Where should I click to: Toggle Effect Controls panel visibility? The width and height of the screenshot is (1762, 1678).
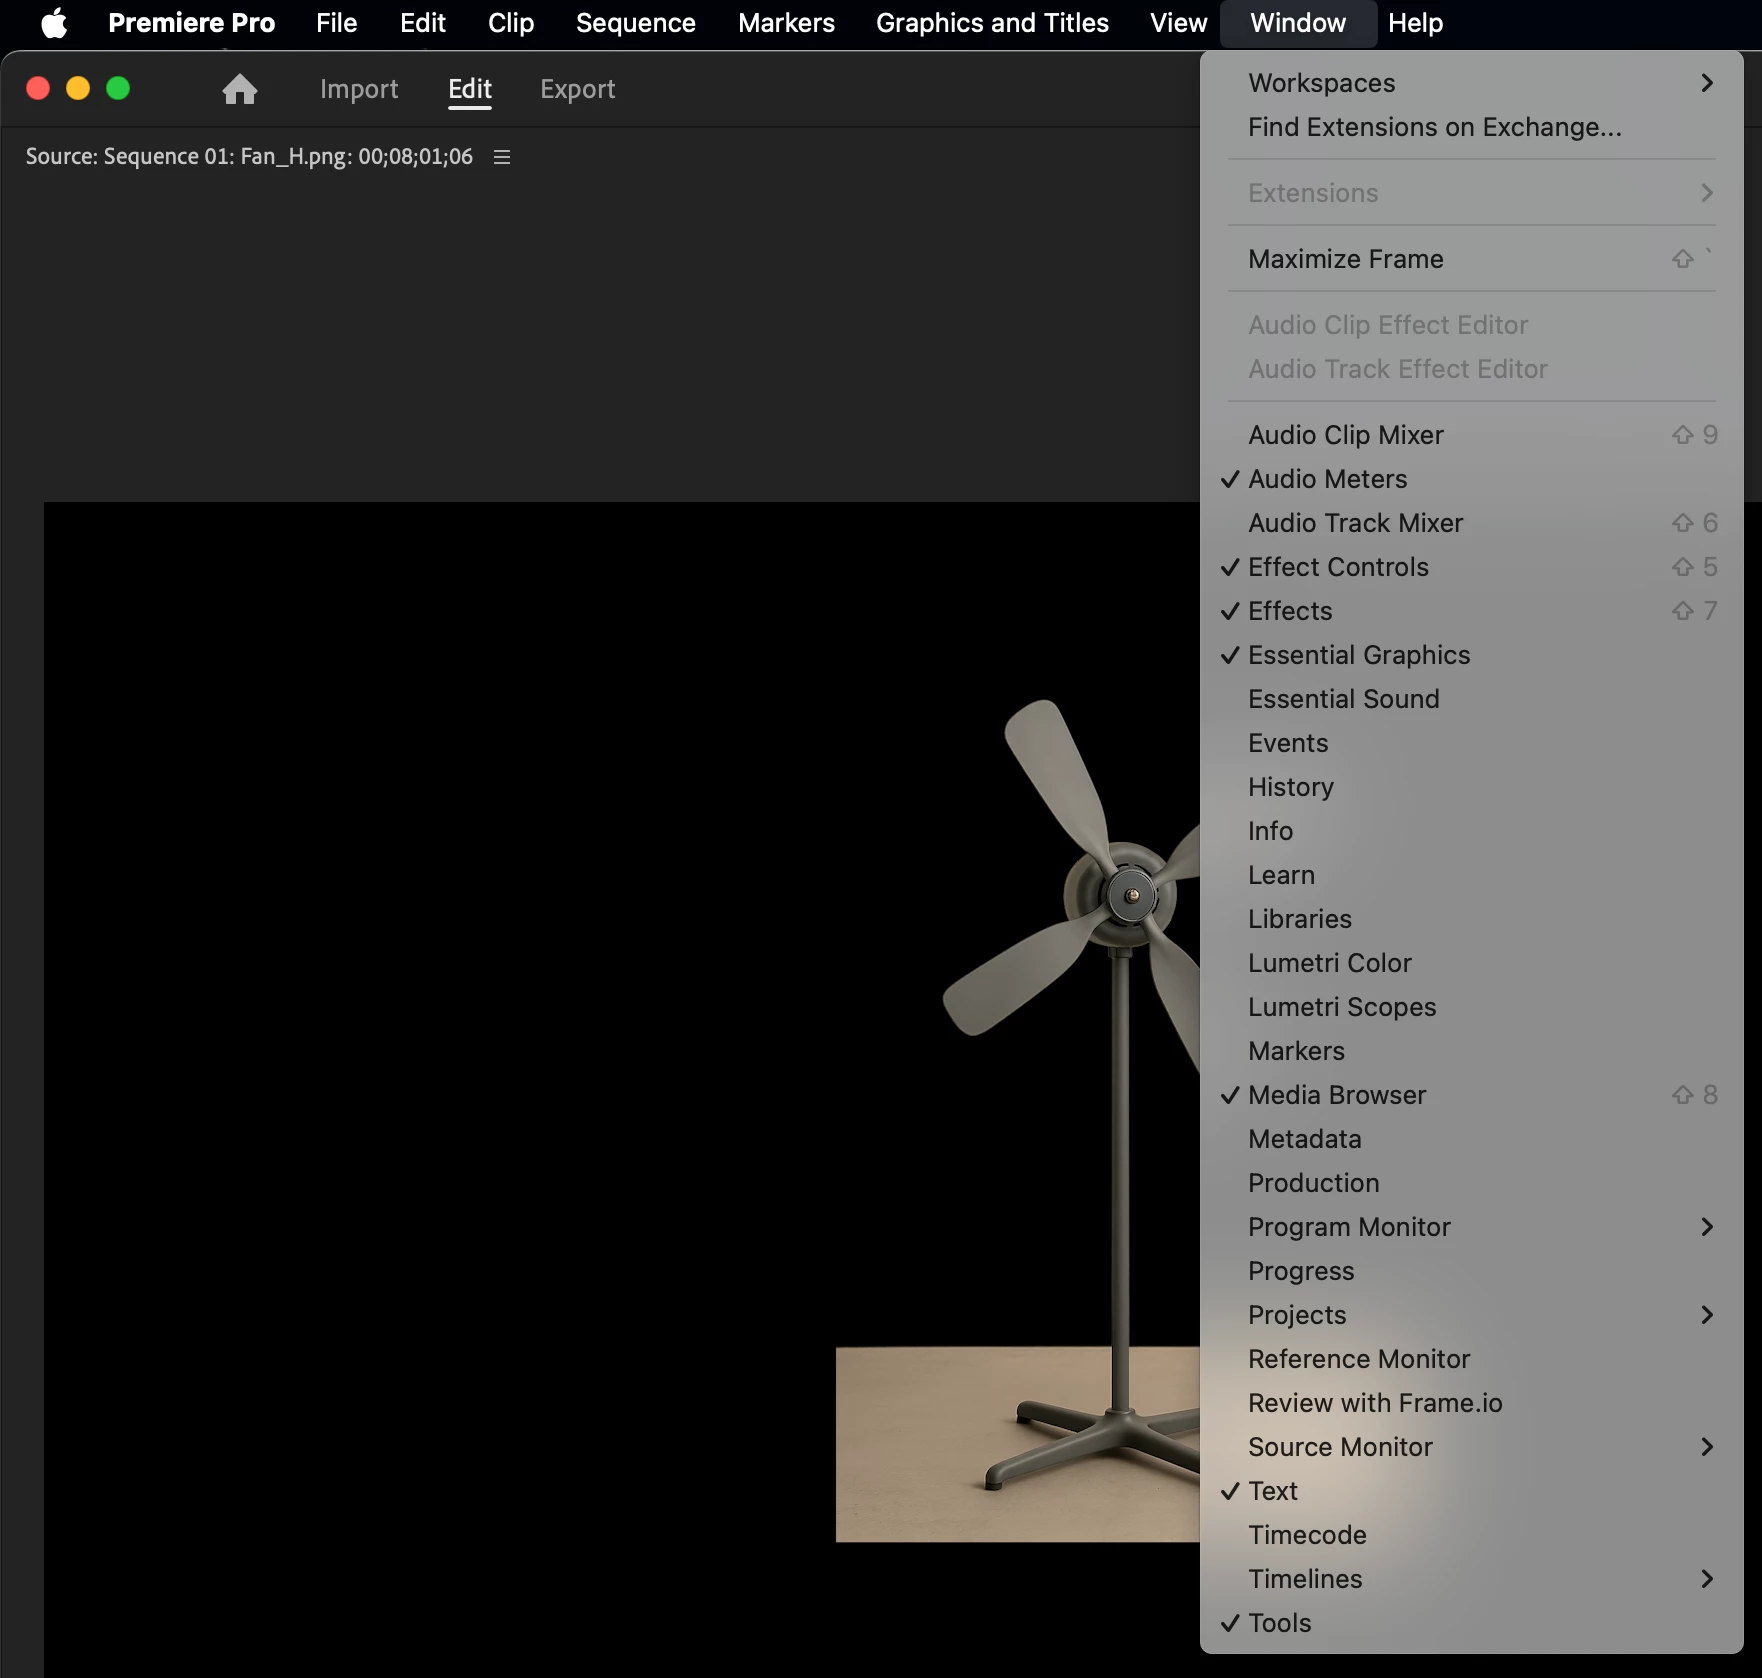(x=1472, y=567)
